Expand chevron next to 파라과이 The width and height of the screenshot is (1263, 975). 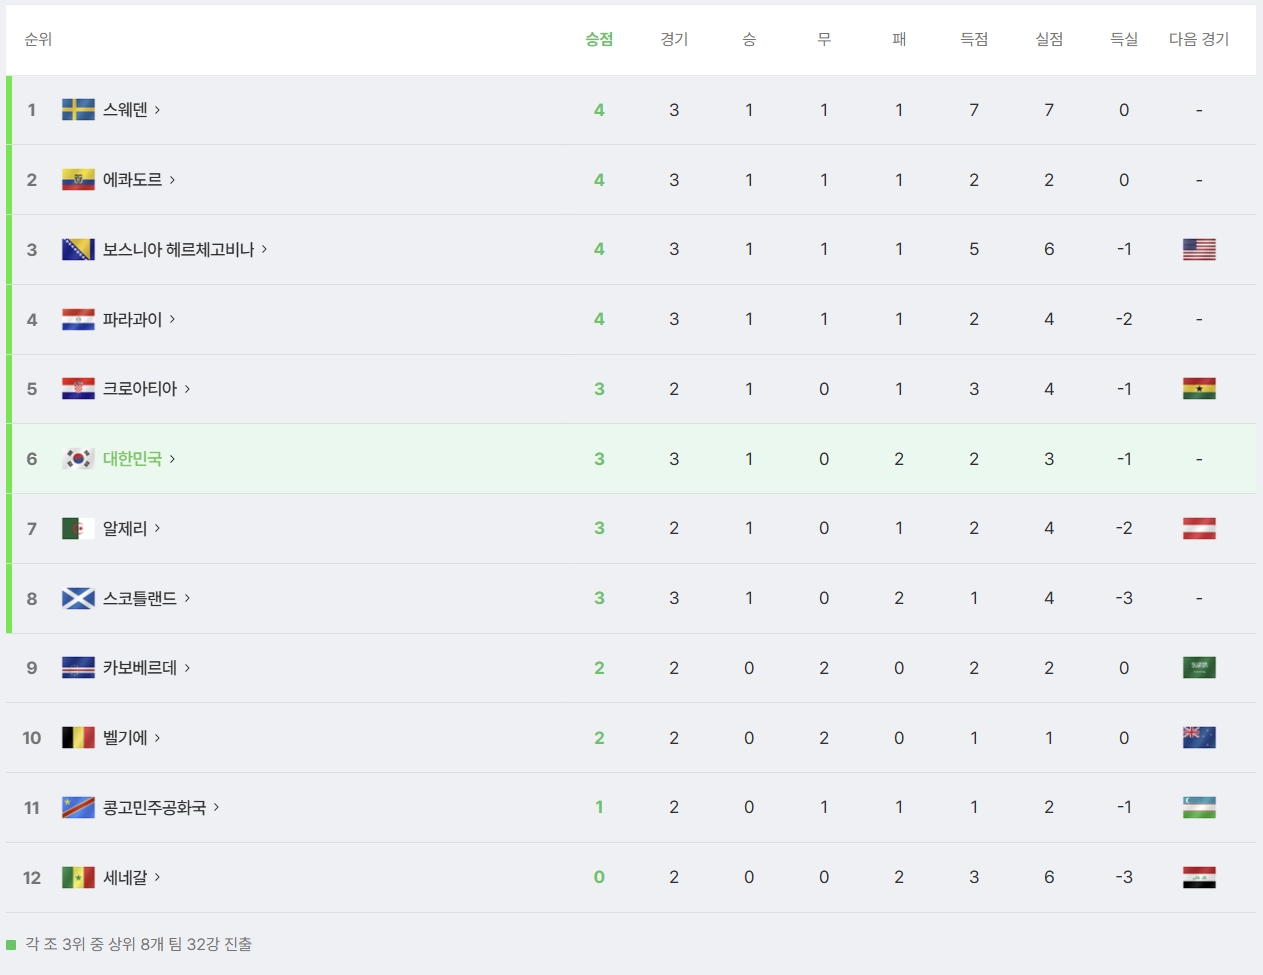pos(172,319)
